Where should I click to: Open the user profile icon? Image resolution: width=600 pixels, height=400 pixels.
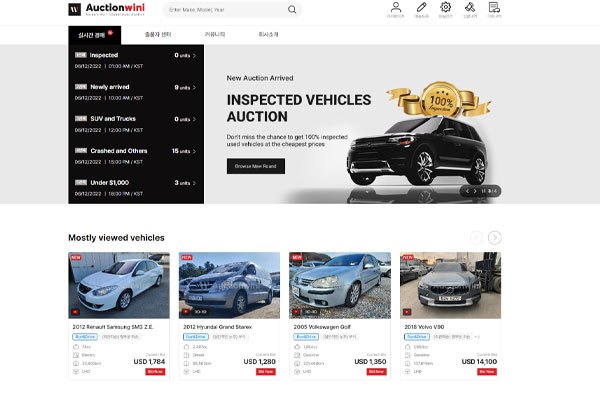pyautogui.click(x=396, y=7)
